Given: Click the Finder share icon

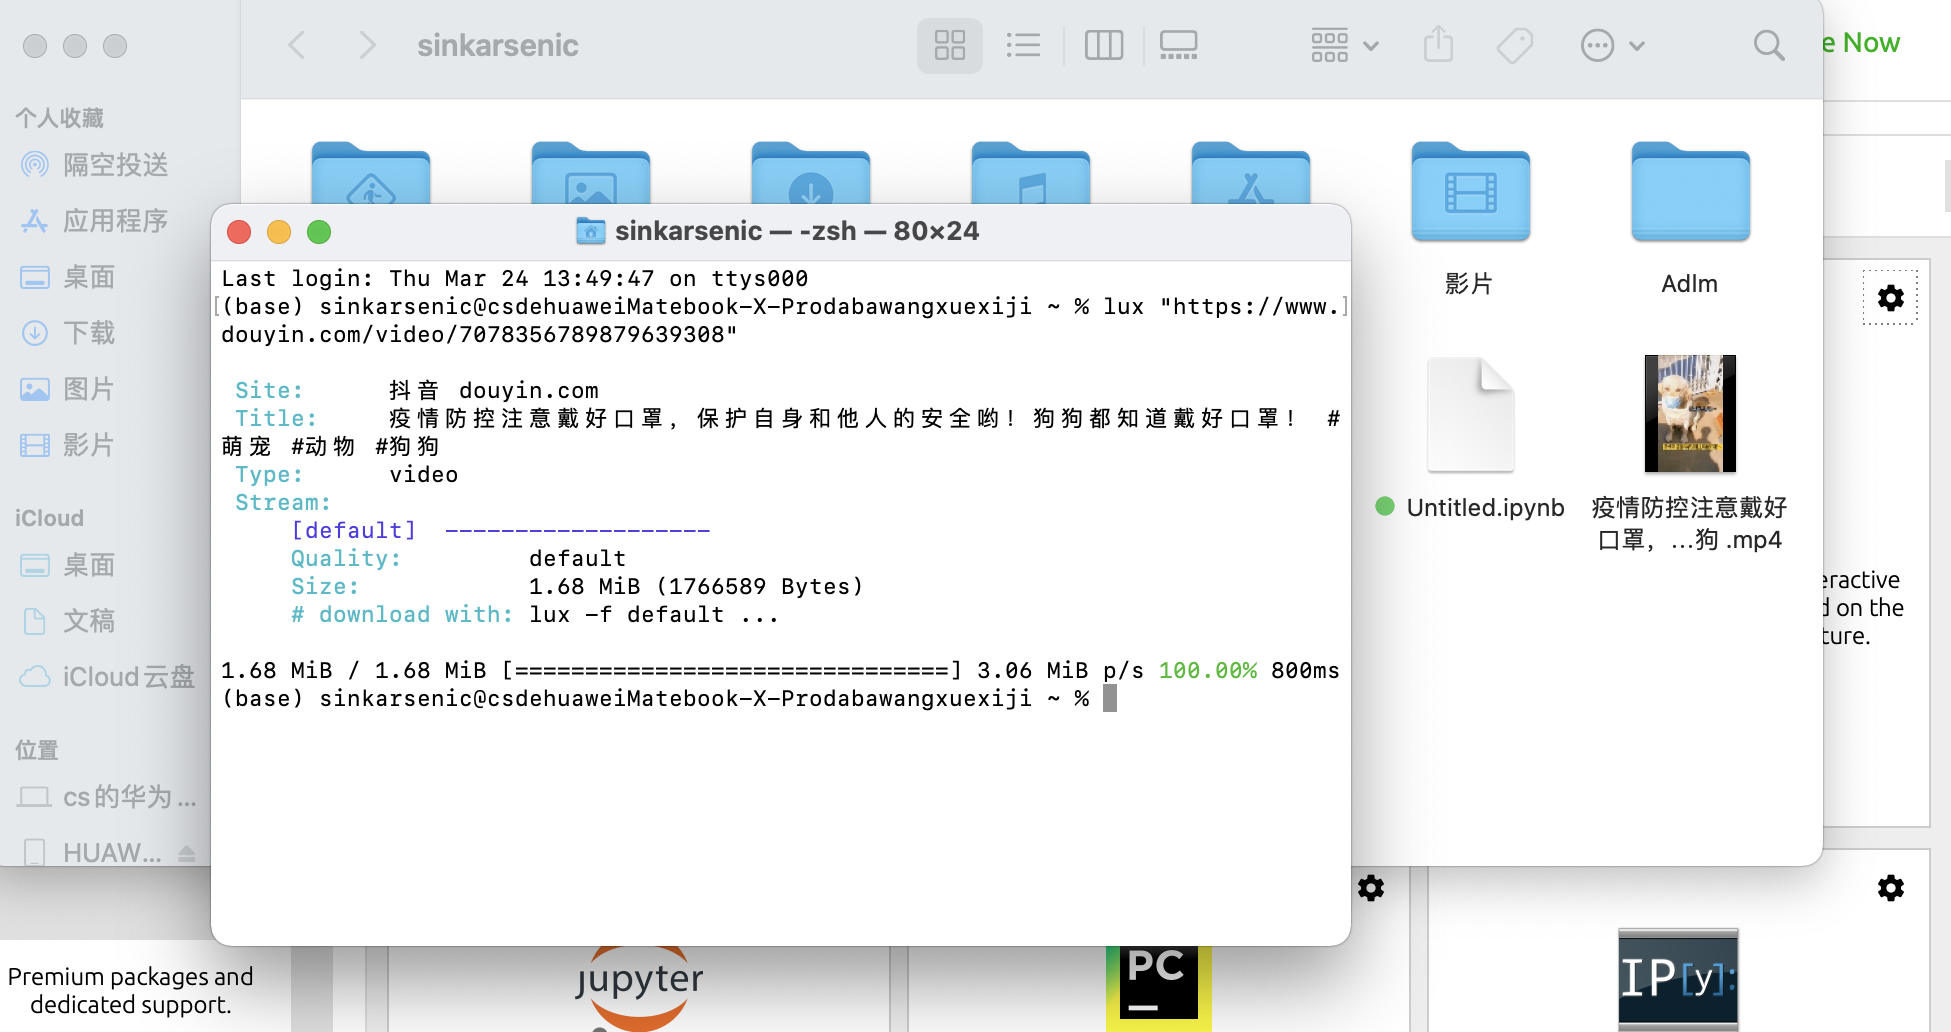Looking at the screenshot, I should (x=1438, y=45).
